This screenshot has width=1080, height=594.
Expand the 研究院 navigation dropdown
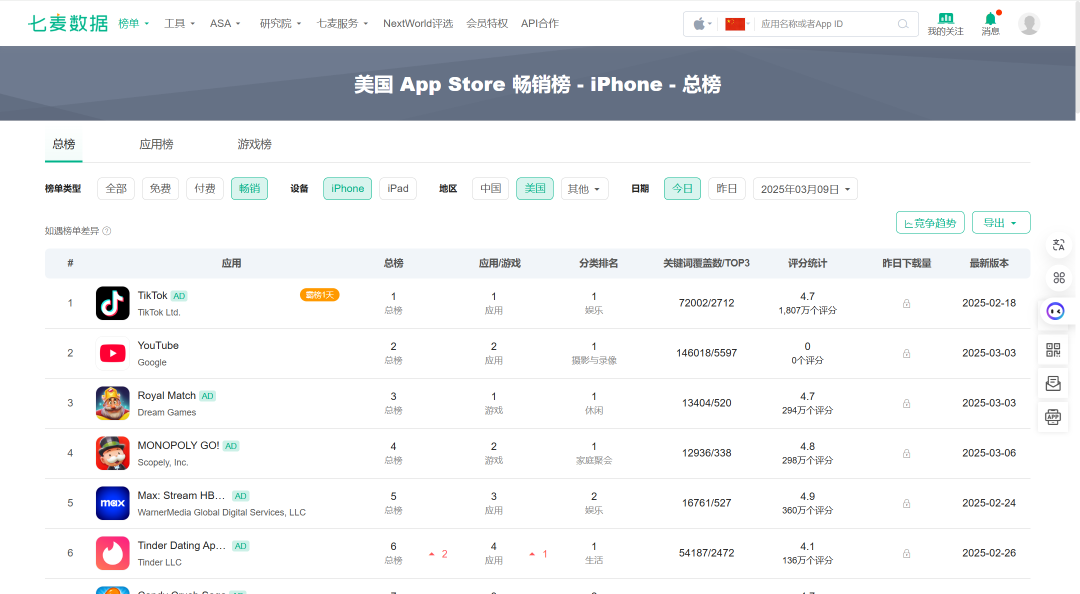[280, 23]
